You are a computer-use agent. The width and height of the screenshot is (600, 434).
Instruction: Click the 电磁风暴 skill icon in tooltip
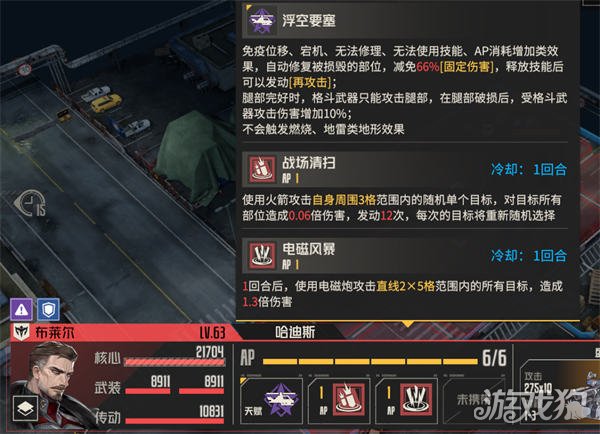pyautogui.click(x=262, y=255)
